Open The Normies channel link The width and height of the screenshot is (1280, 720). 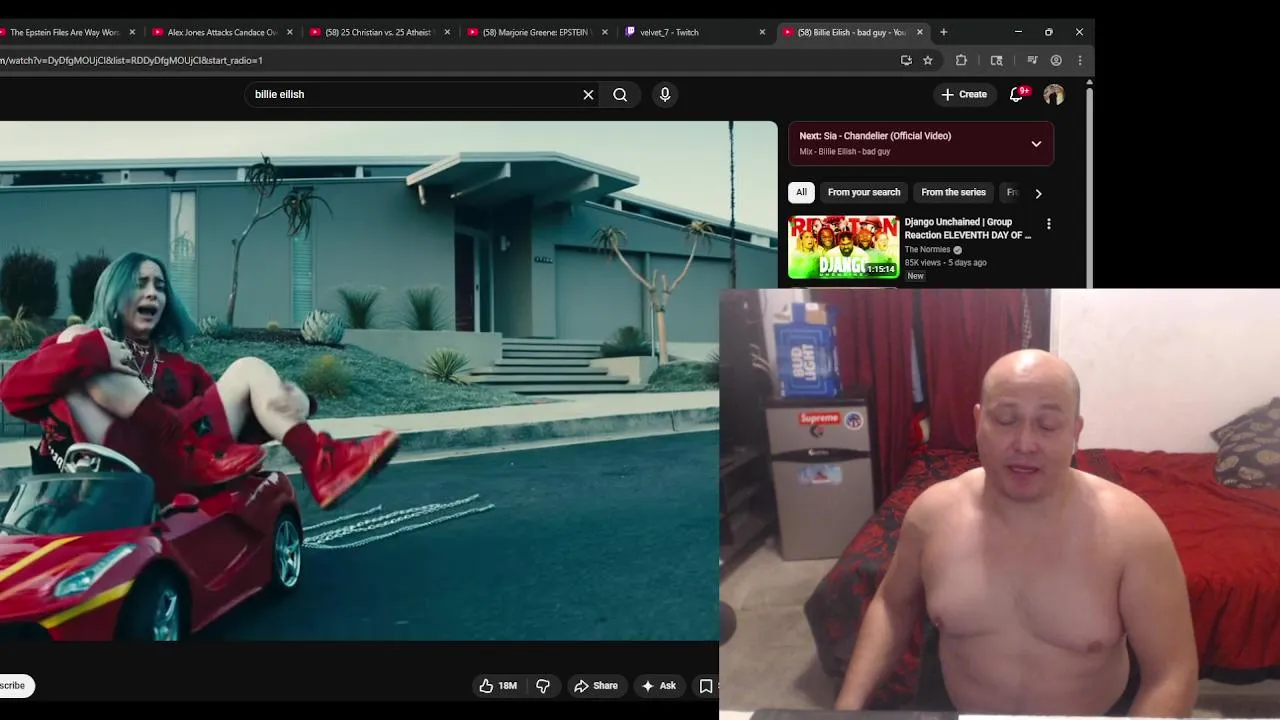pyautogui.click(x=927, y=250)
